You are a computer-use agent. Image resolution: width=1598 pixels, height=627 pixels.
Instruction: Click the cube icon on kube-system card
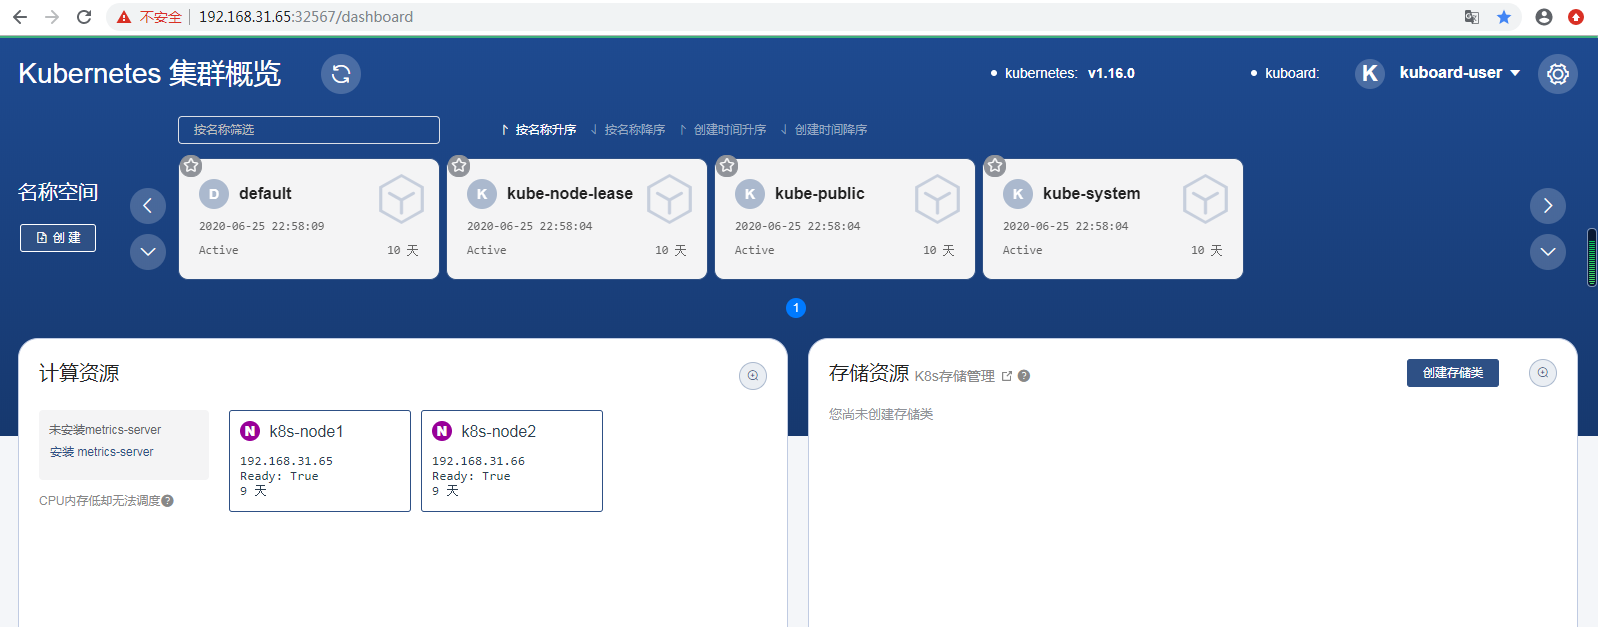pos(1205,199)
